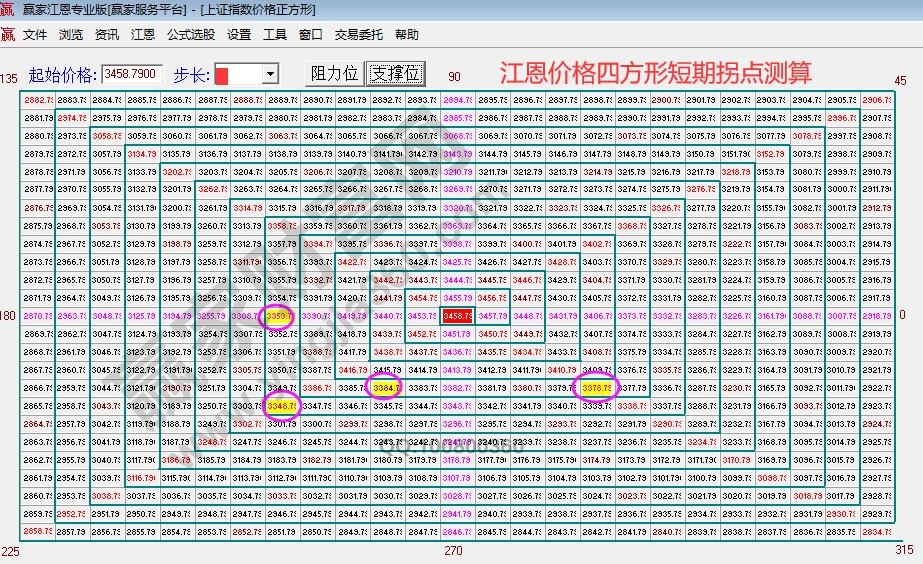Open the 文件 menu
This screenshot has height=564, width=923.
pyautogui.click(x=35, y=34)
